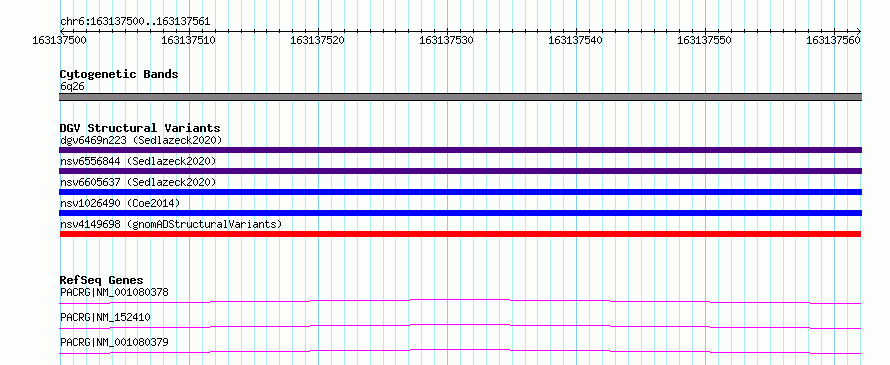This screenshot has height=365, width=890.
Task: Open variant dgv6469n223 (Sedlazeck2020) label
Action: pos(141,140)
